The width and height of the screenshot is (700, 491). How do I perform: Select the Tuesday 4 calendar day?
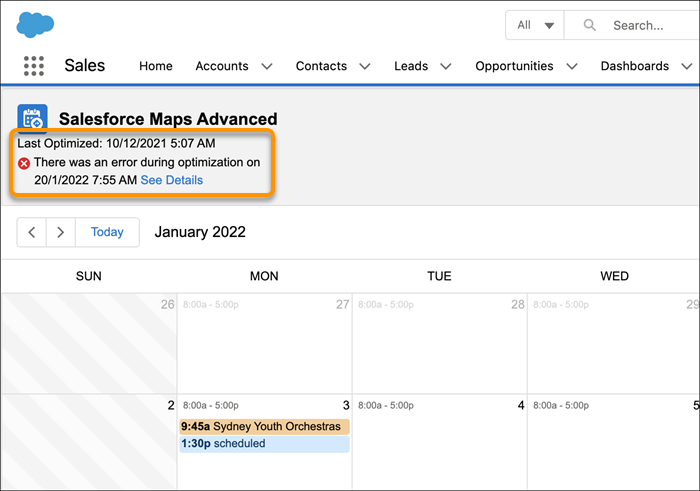coord(440,442)
